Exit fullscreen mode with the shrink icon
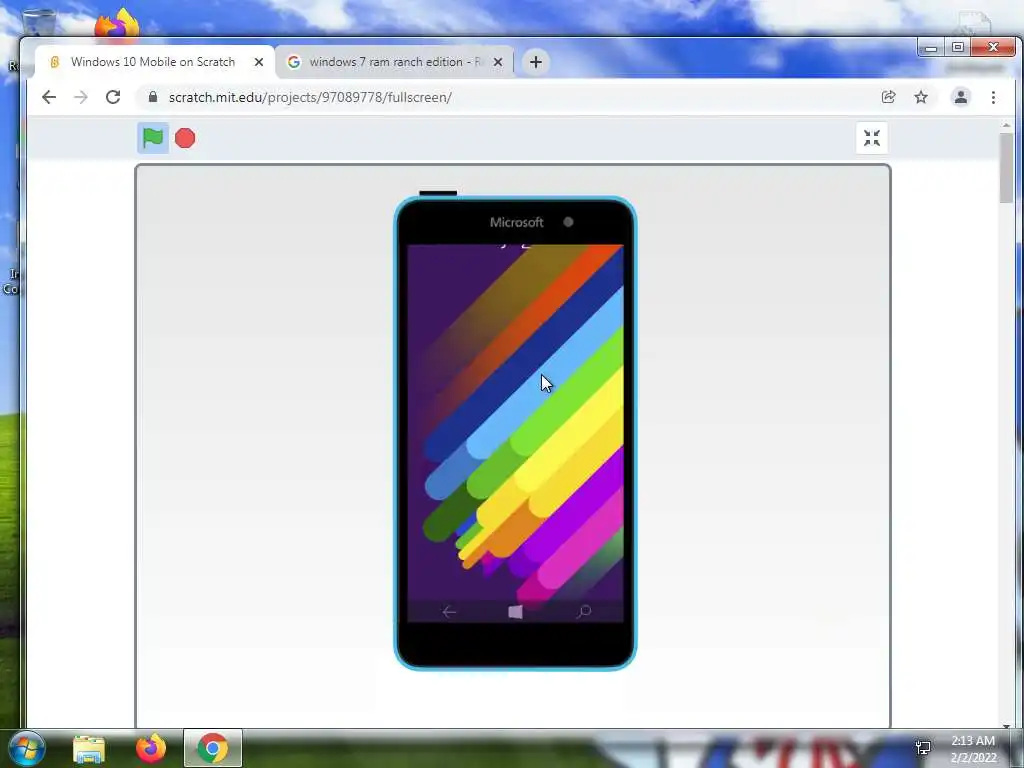Viewport: 1024px width, 768px height. 871,138
